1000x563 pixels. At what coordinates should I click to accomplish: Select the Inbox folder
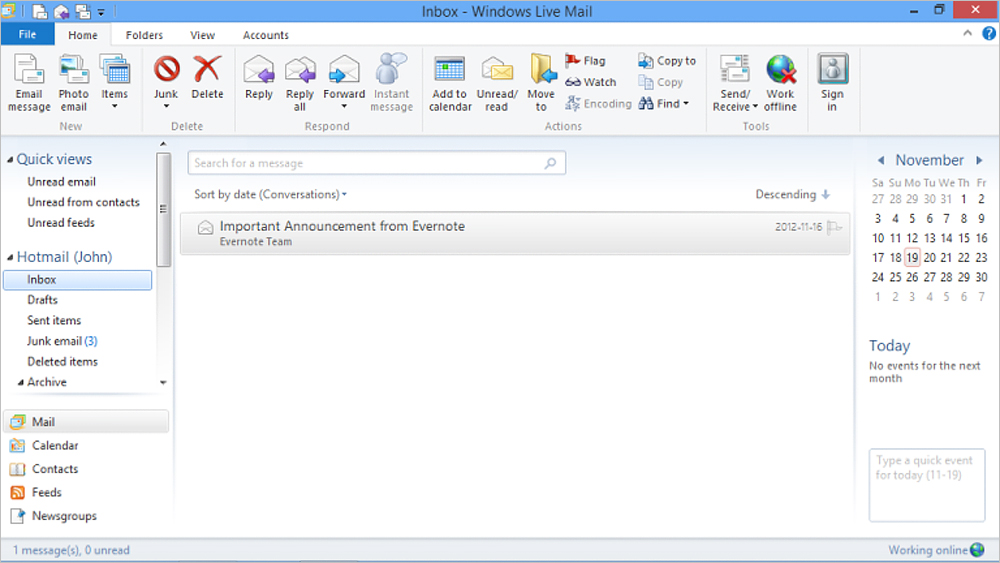[77, 280]
